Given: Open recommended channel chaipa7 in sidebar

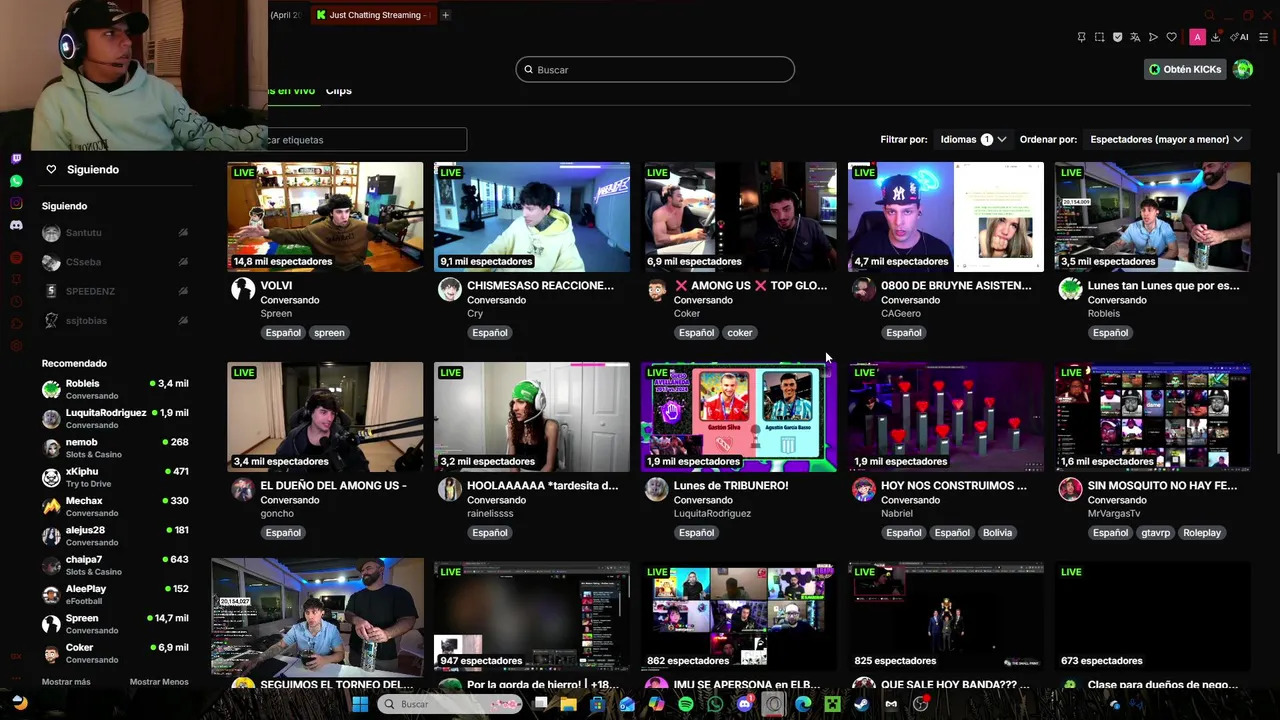Looking at the screenshot, I should pyautogui.click(x=115, y=565).
